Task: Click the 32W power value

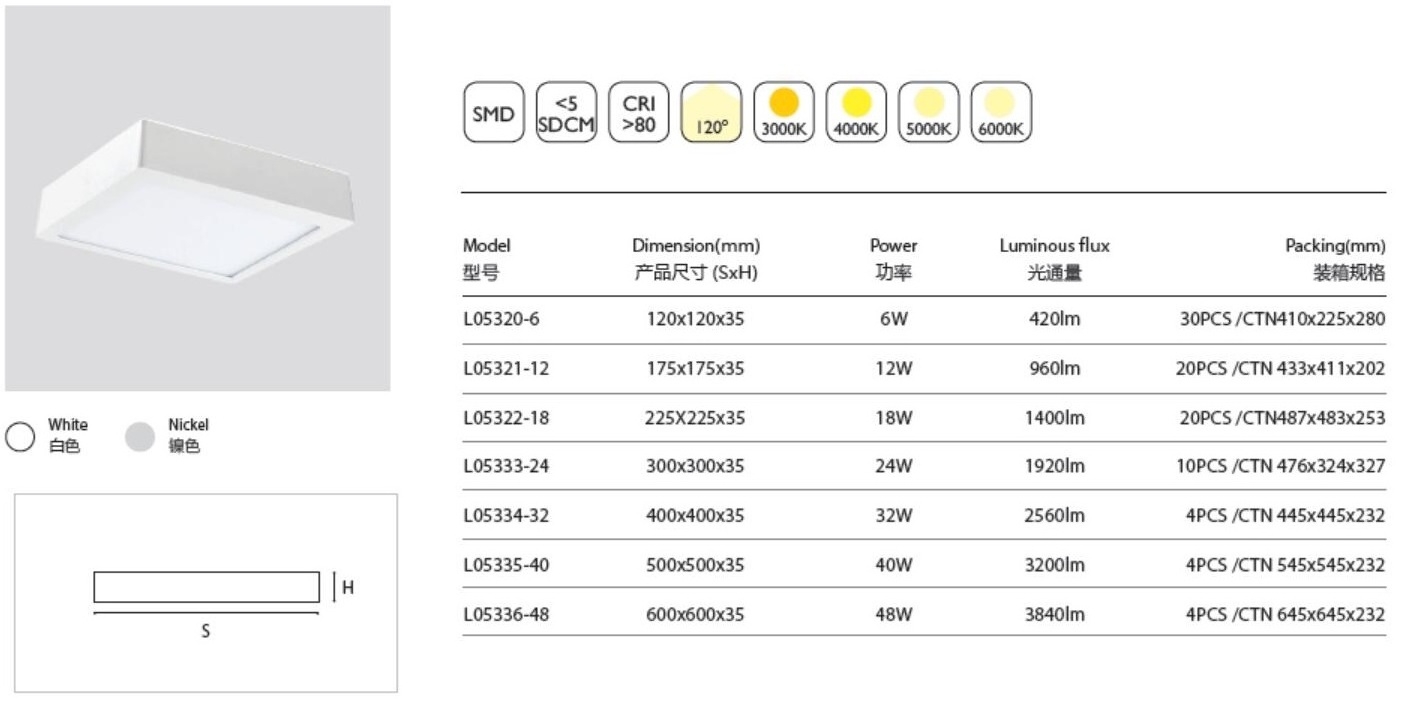Action: point(894,516)
